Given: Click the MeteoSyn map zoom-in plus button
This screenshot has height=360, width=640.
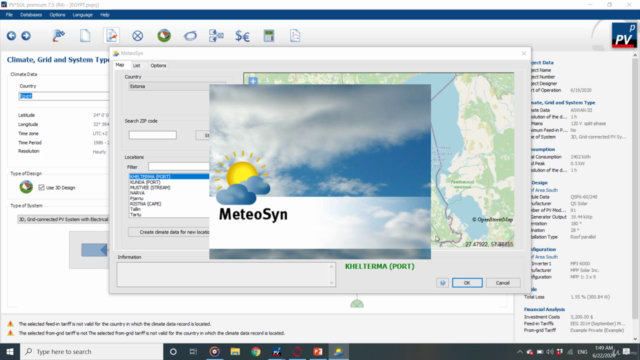Looking at the screenshot, I should click(253, 81).
